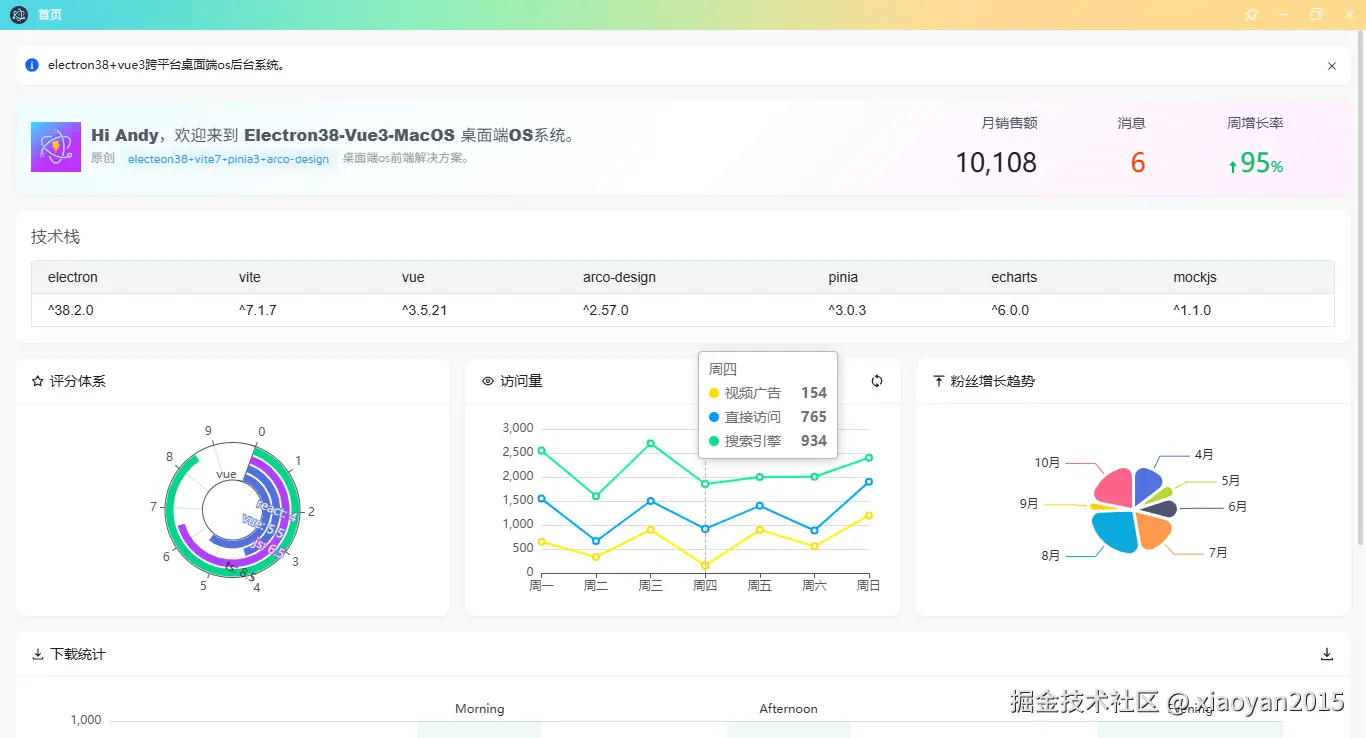Click the monthly sales value 10,108
The height and width of the screenshot is (738, 1366).
[996, 162]
